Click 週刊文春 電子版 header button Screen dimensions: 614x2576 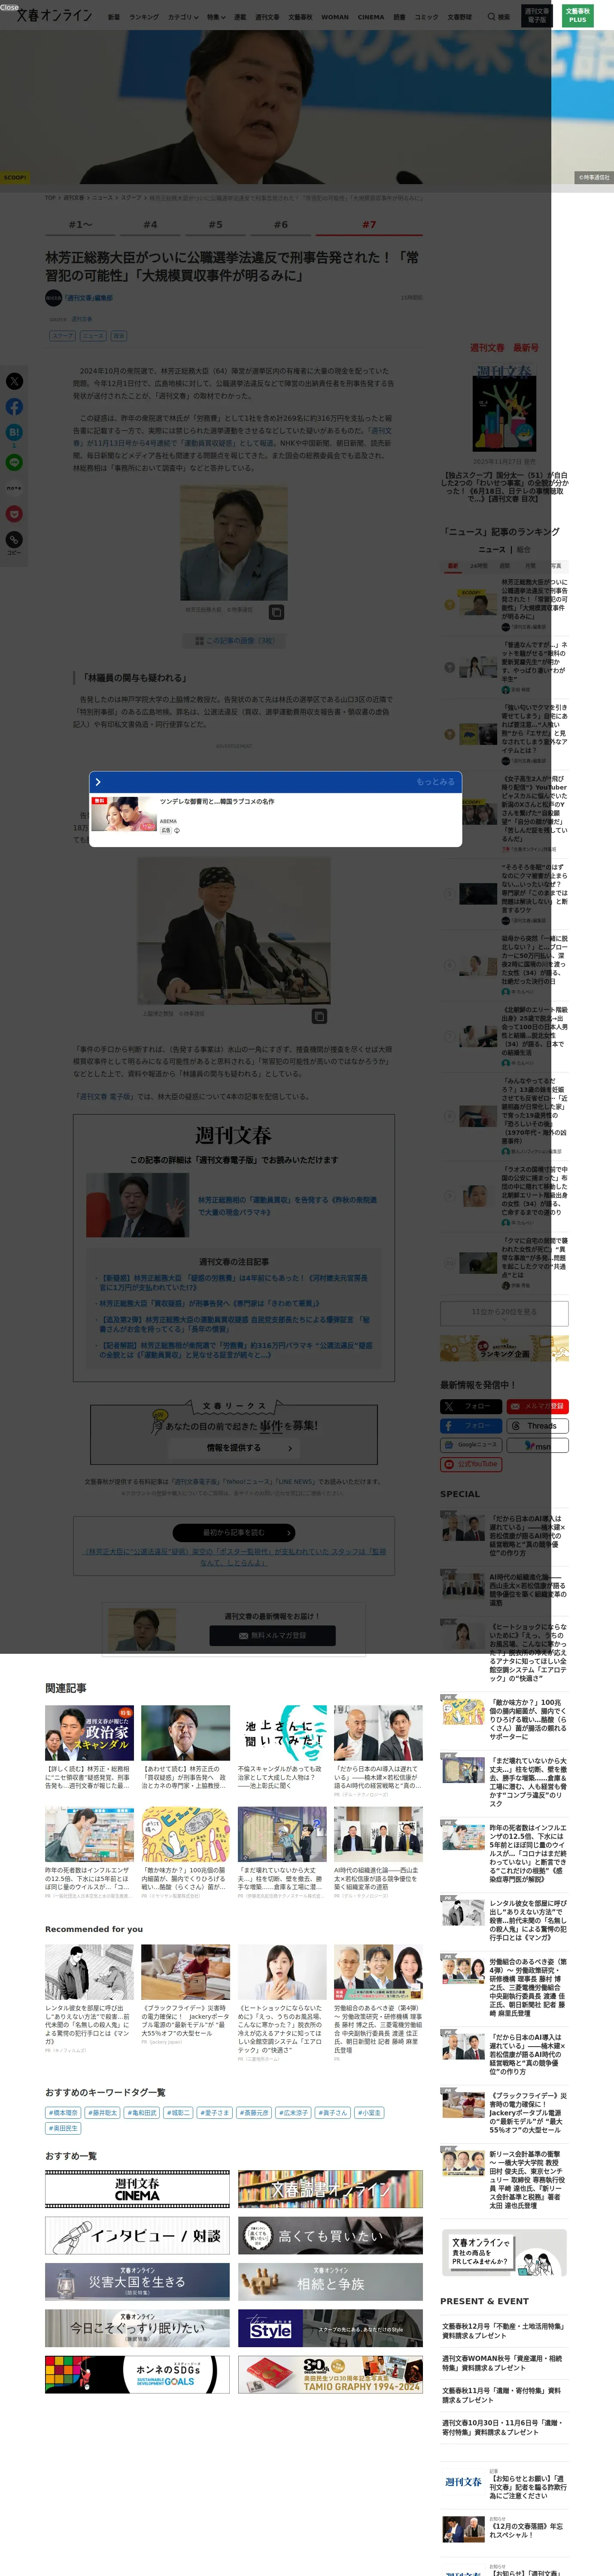(x=537, y=15)
